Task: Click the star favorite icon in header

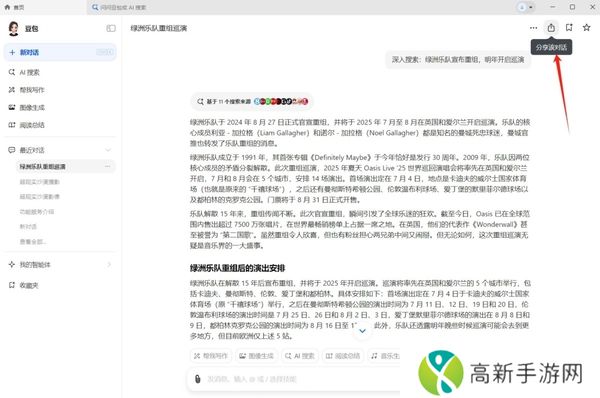Action: 586,28
